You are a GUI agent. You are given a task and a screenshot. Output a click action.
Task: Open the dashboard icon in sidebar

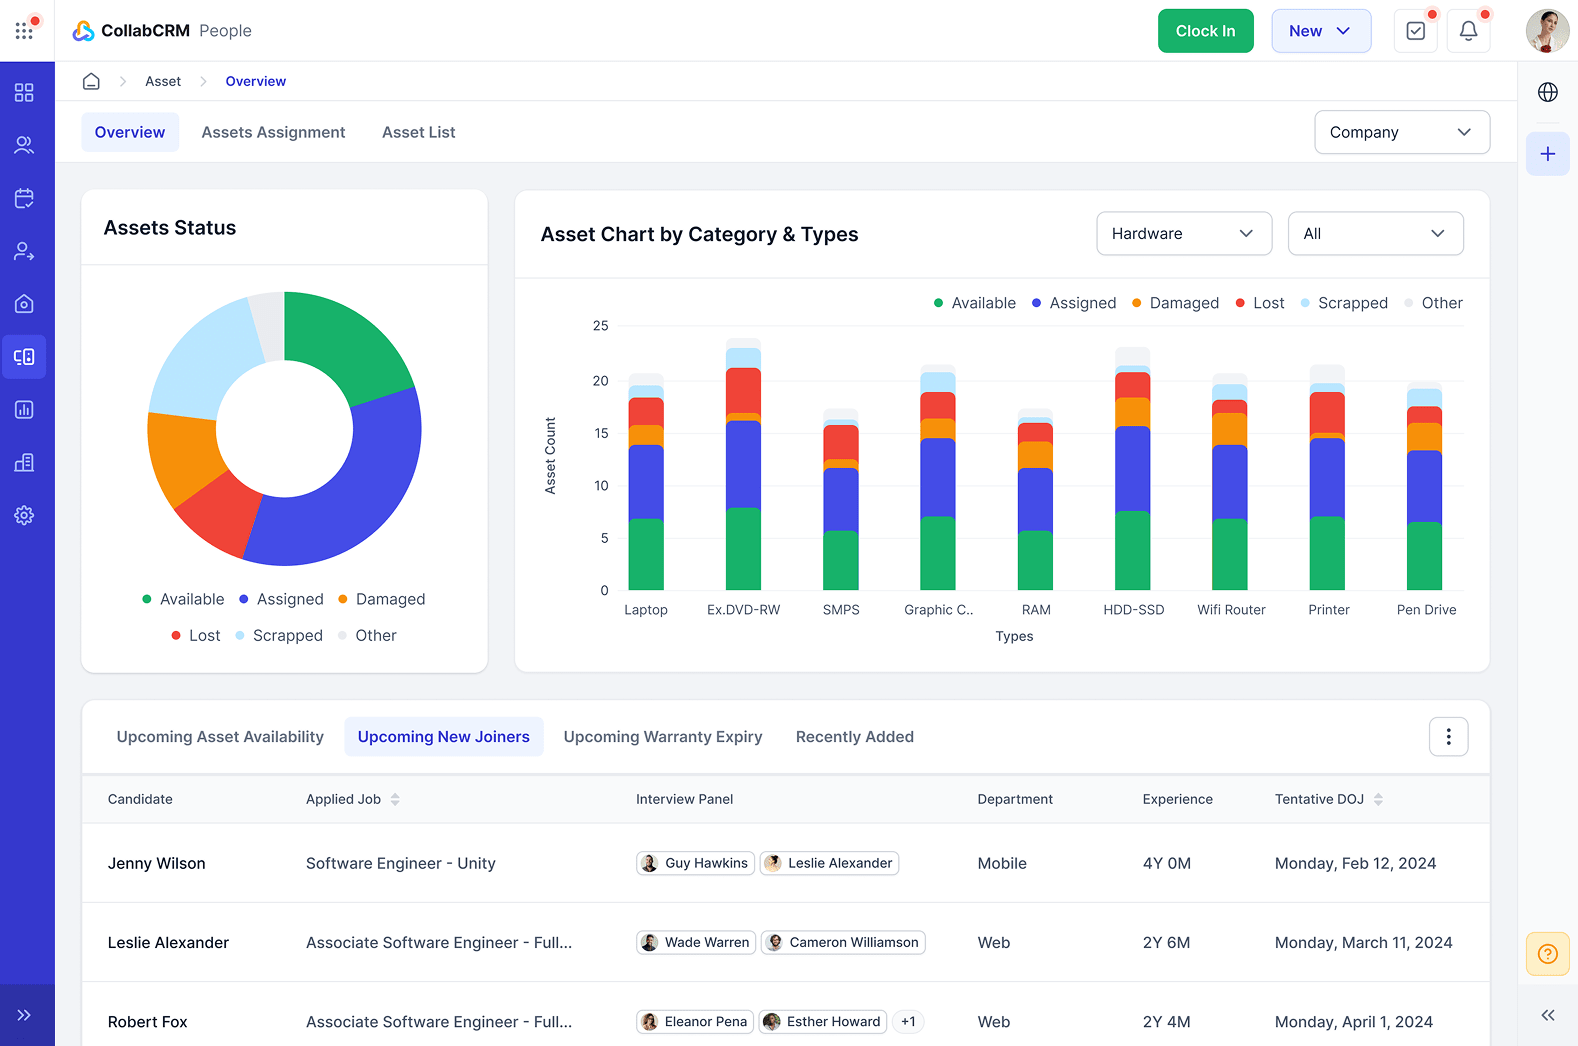[24, 93]
